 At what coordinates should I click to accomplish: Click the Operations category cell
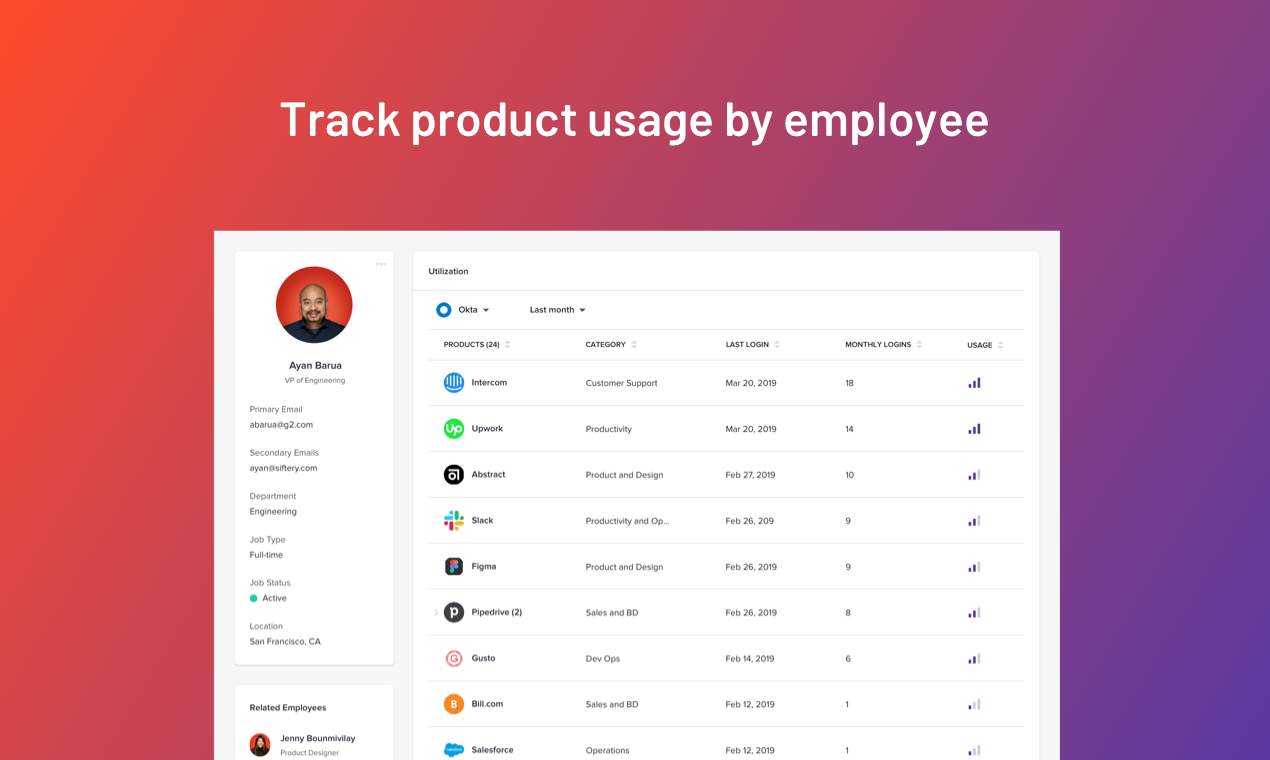tap(607, 750)
